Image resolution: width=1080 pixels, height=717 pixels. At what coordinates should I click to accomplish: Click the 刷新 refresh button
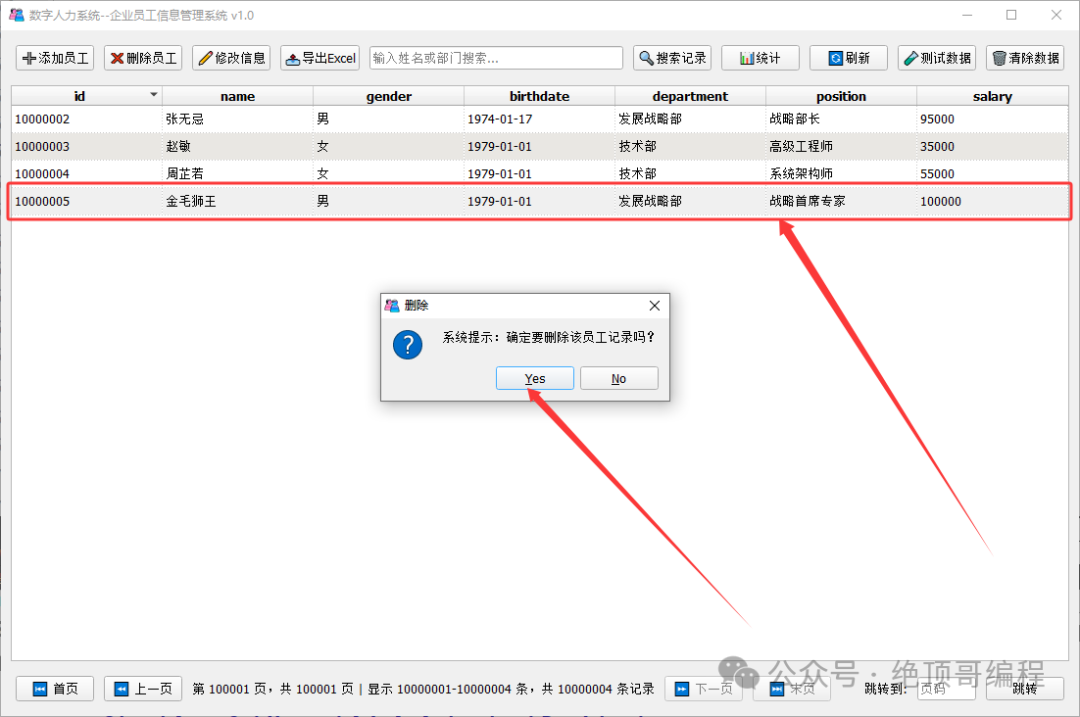click(x=849, y=58)
